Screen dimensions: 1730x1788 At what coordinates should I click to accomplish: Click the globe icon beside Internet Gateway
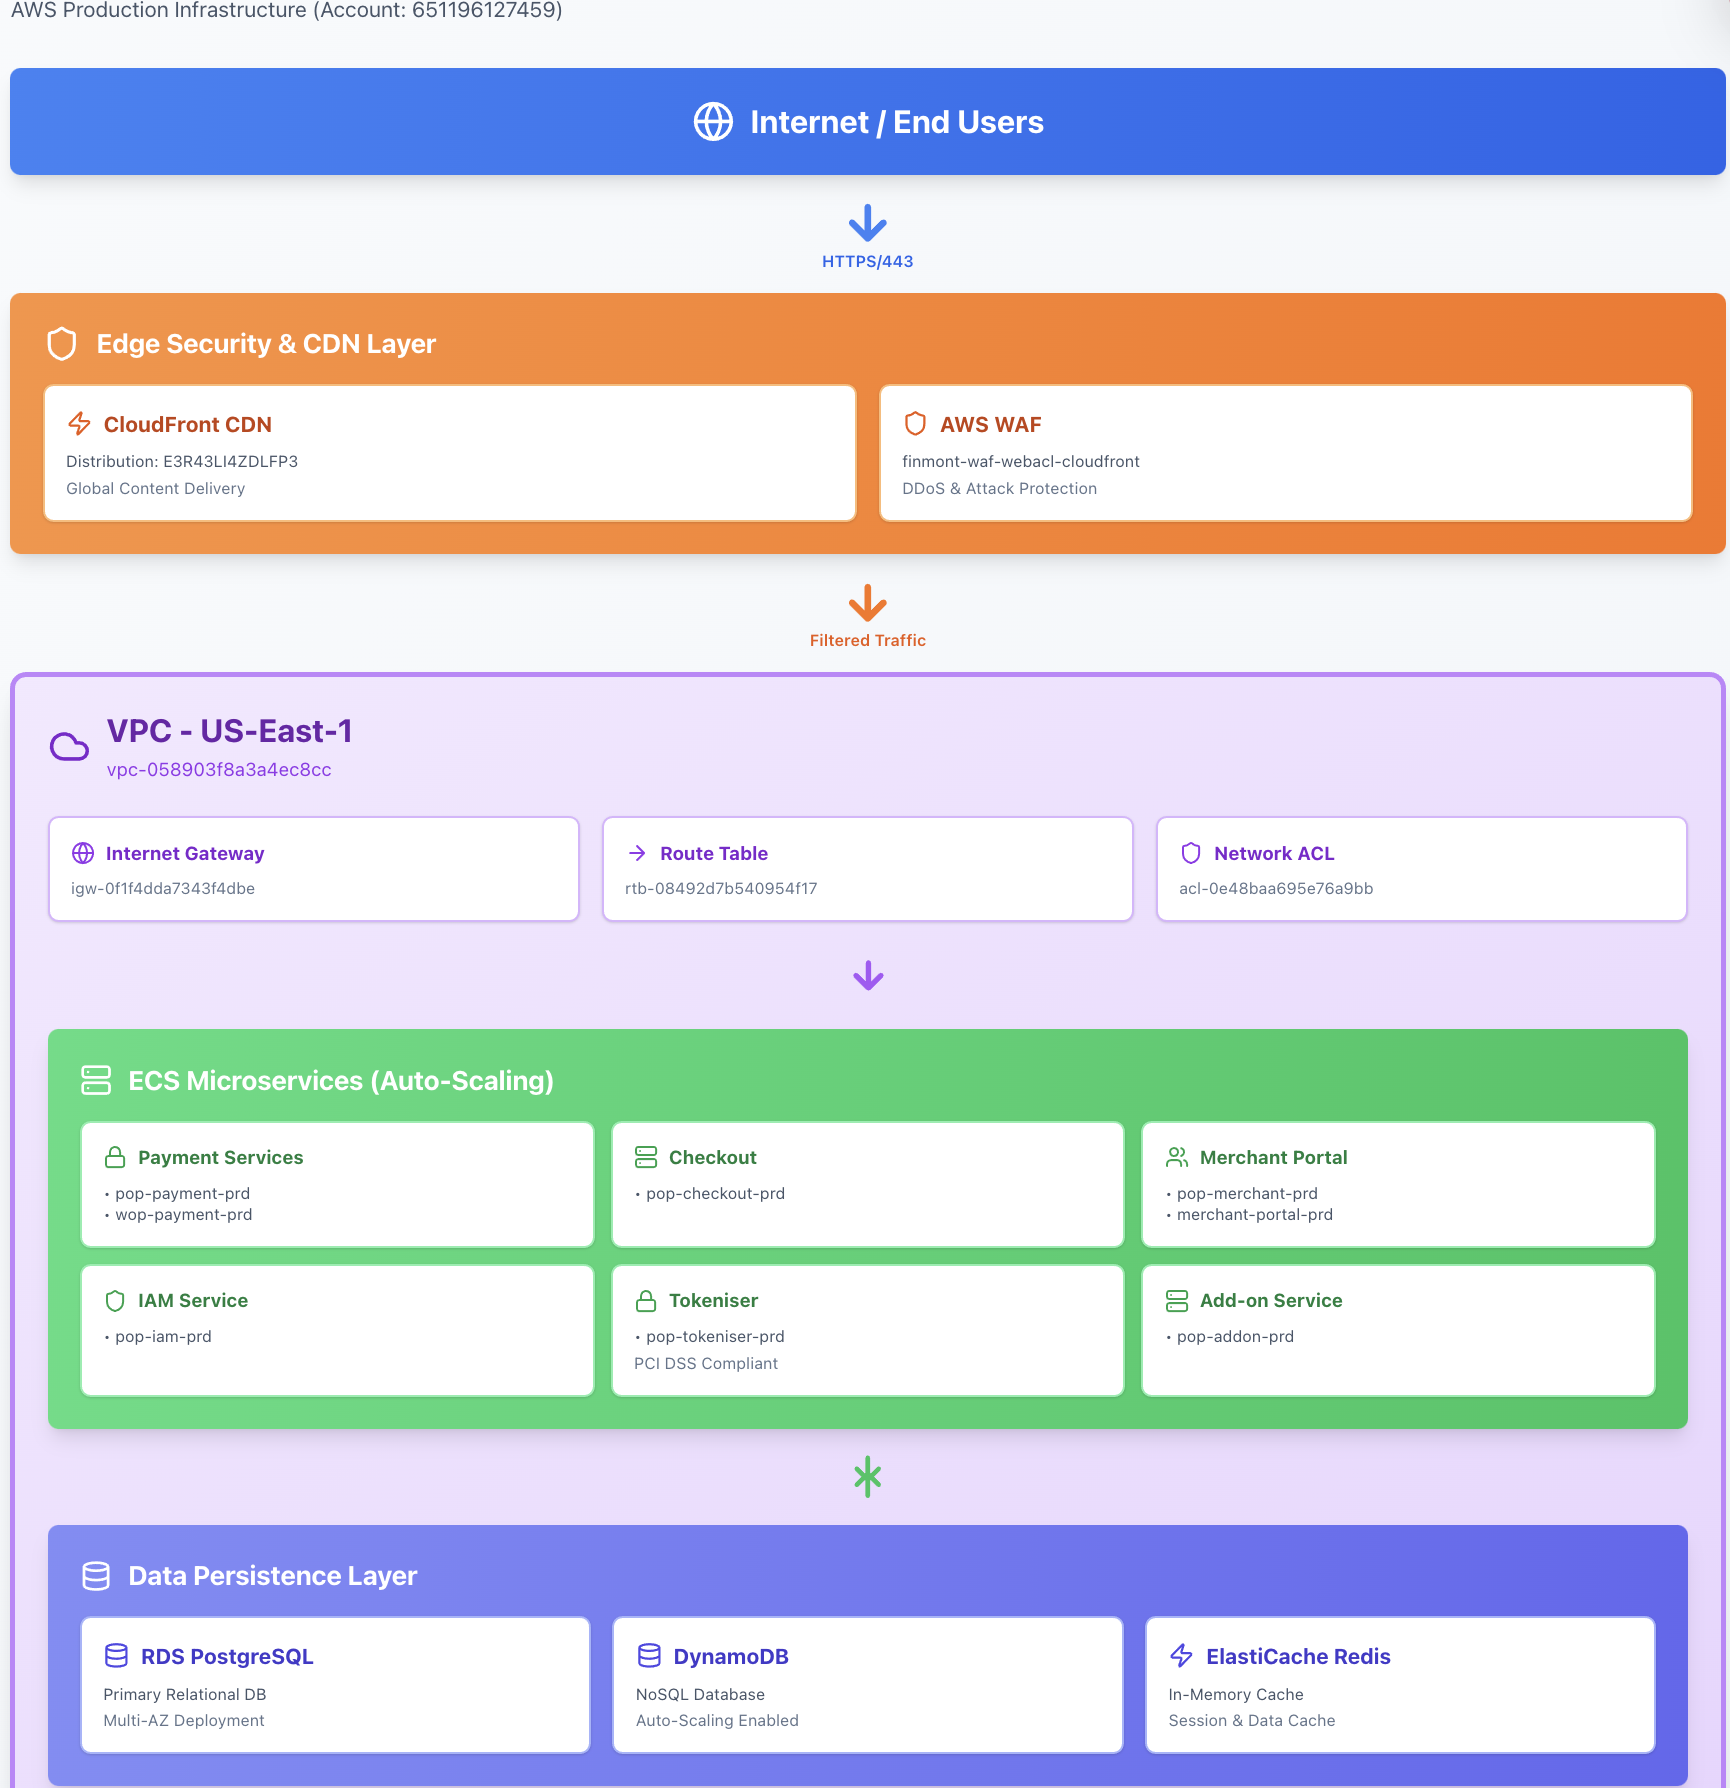(x=83, y=853)
